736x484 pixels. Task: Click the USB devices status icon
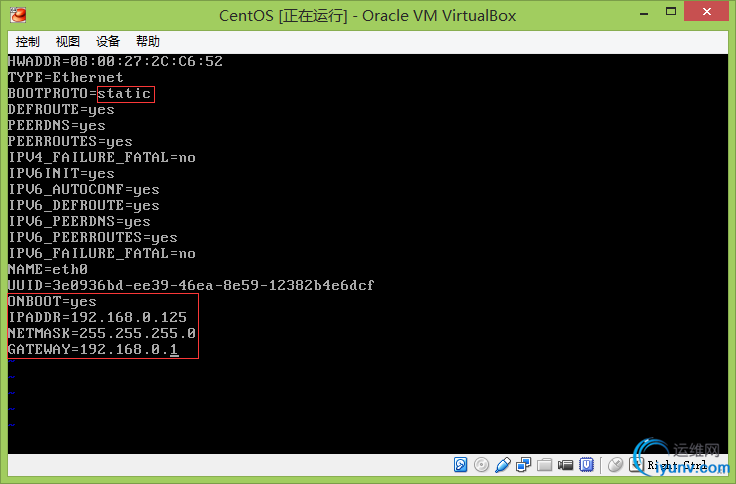click(x=503, y=465)
